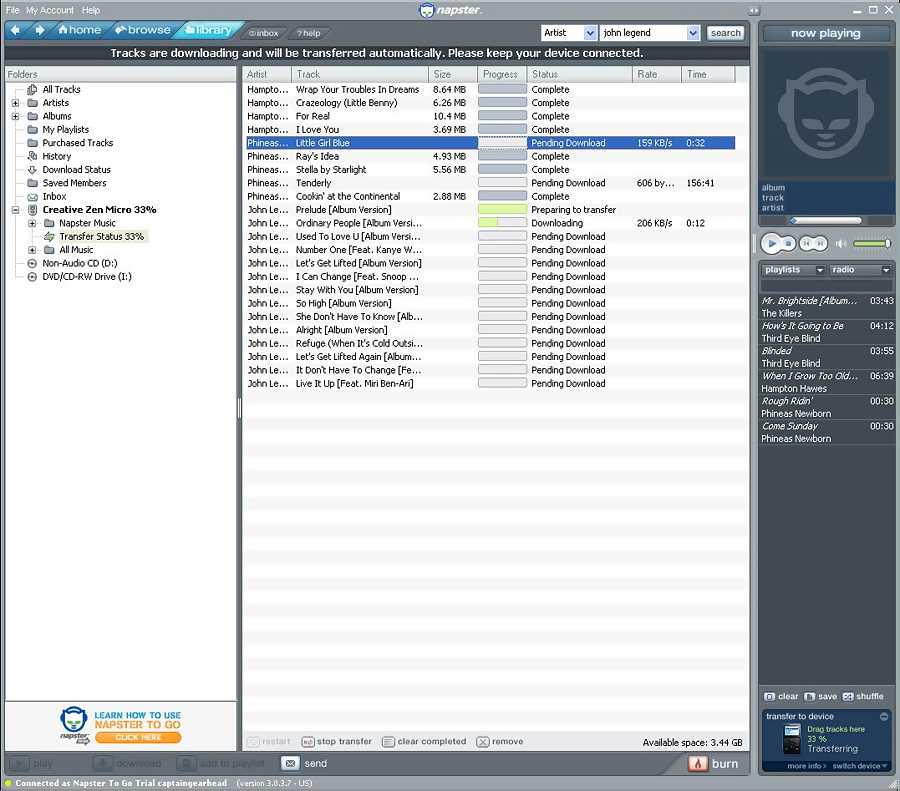Viewport: 900px width, 791px height.
Task: Click the volume speaker icon
Action: [841, 243]
